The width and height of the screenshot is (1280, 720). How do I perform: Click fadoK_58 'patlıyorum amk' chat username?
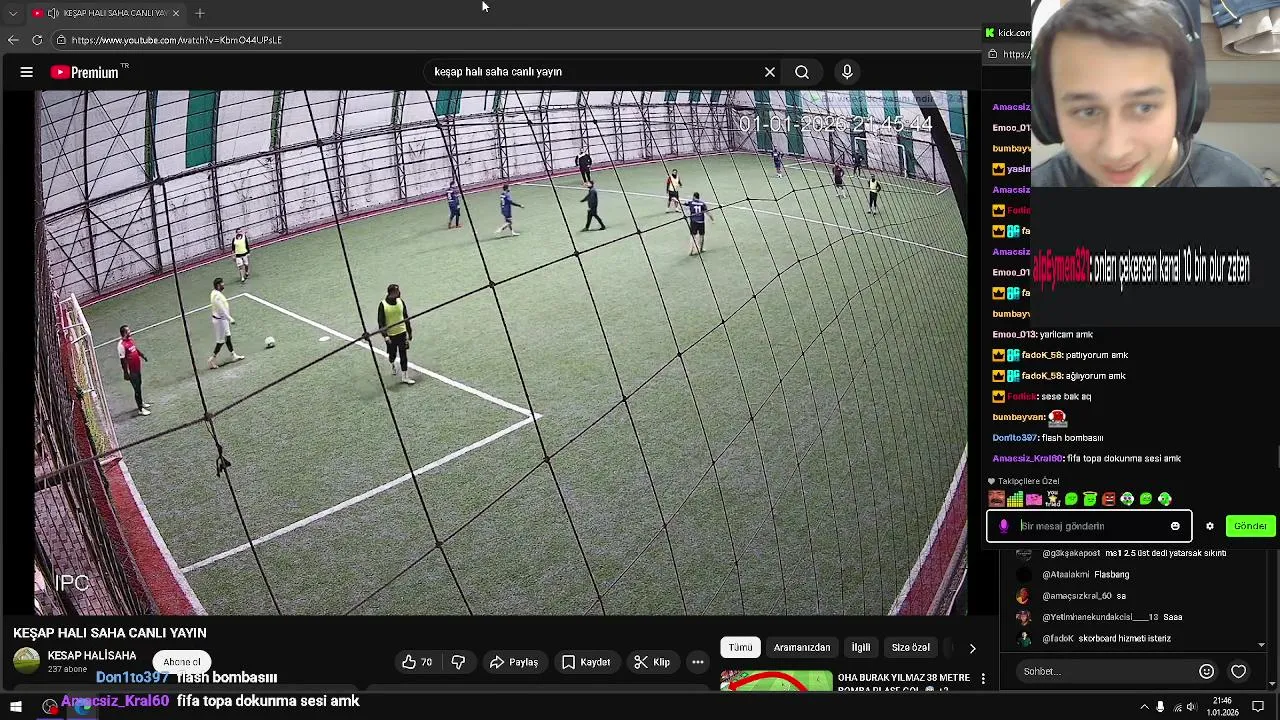click(x=1042, y=355)
